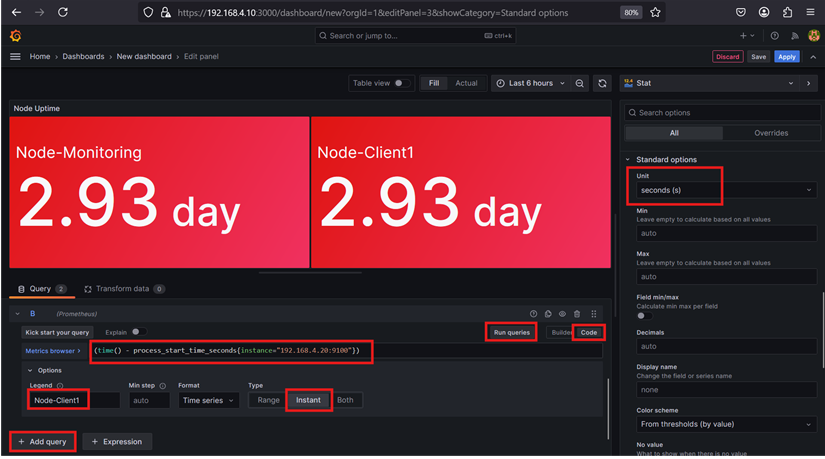Open the Firefox account icon
Viewport: 825px width, 459px height.
pyautogui.click(x=764, y=13)
